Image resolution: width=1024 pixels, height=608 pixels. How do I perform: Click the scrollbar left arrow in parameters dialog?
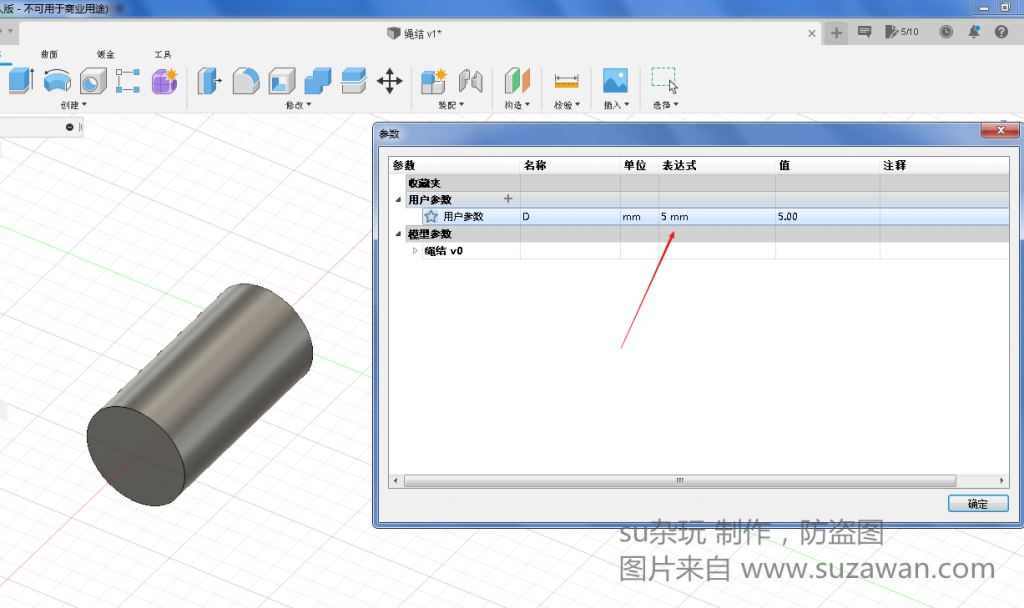[395, 481]
